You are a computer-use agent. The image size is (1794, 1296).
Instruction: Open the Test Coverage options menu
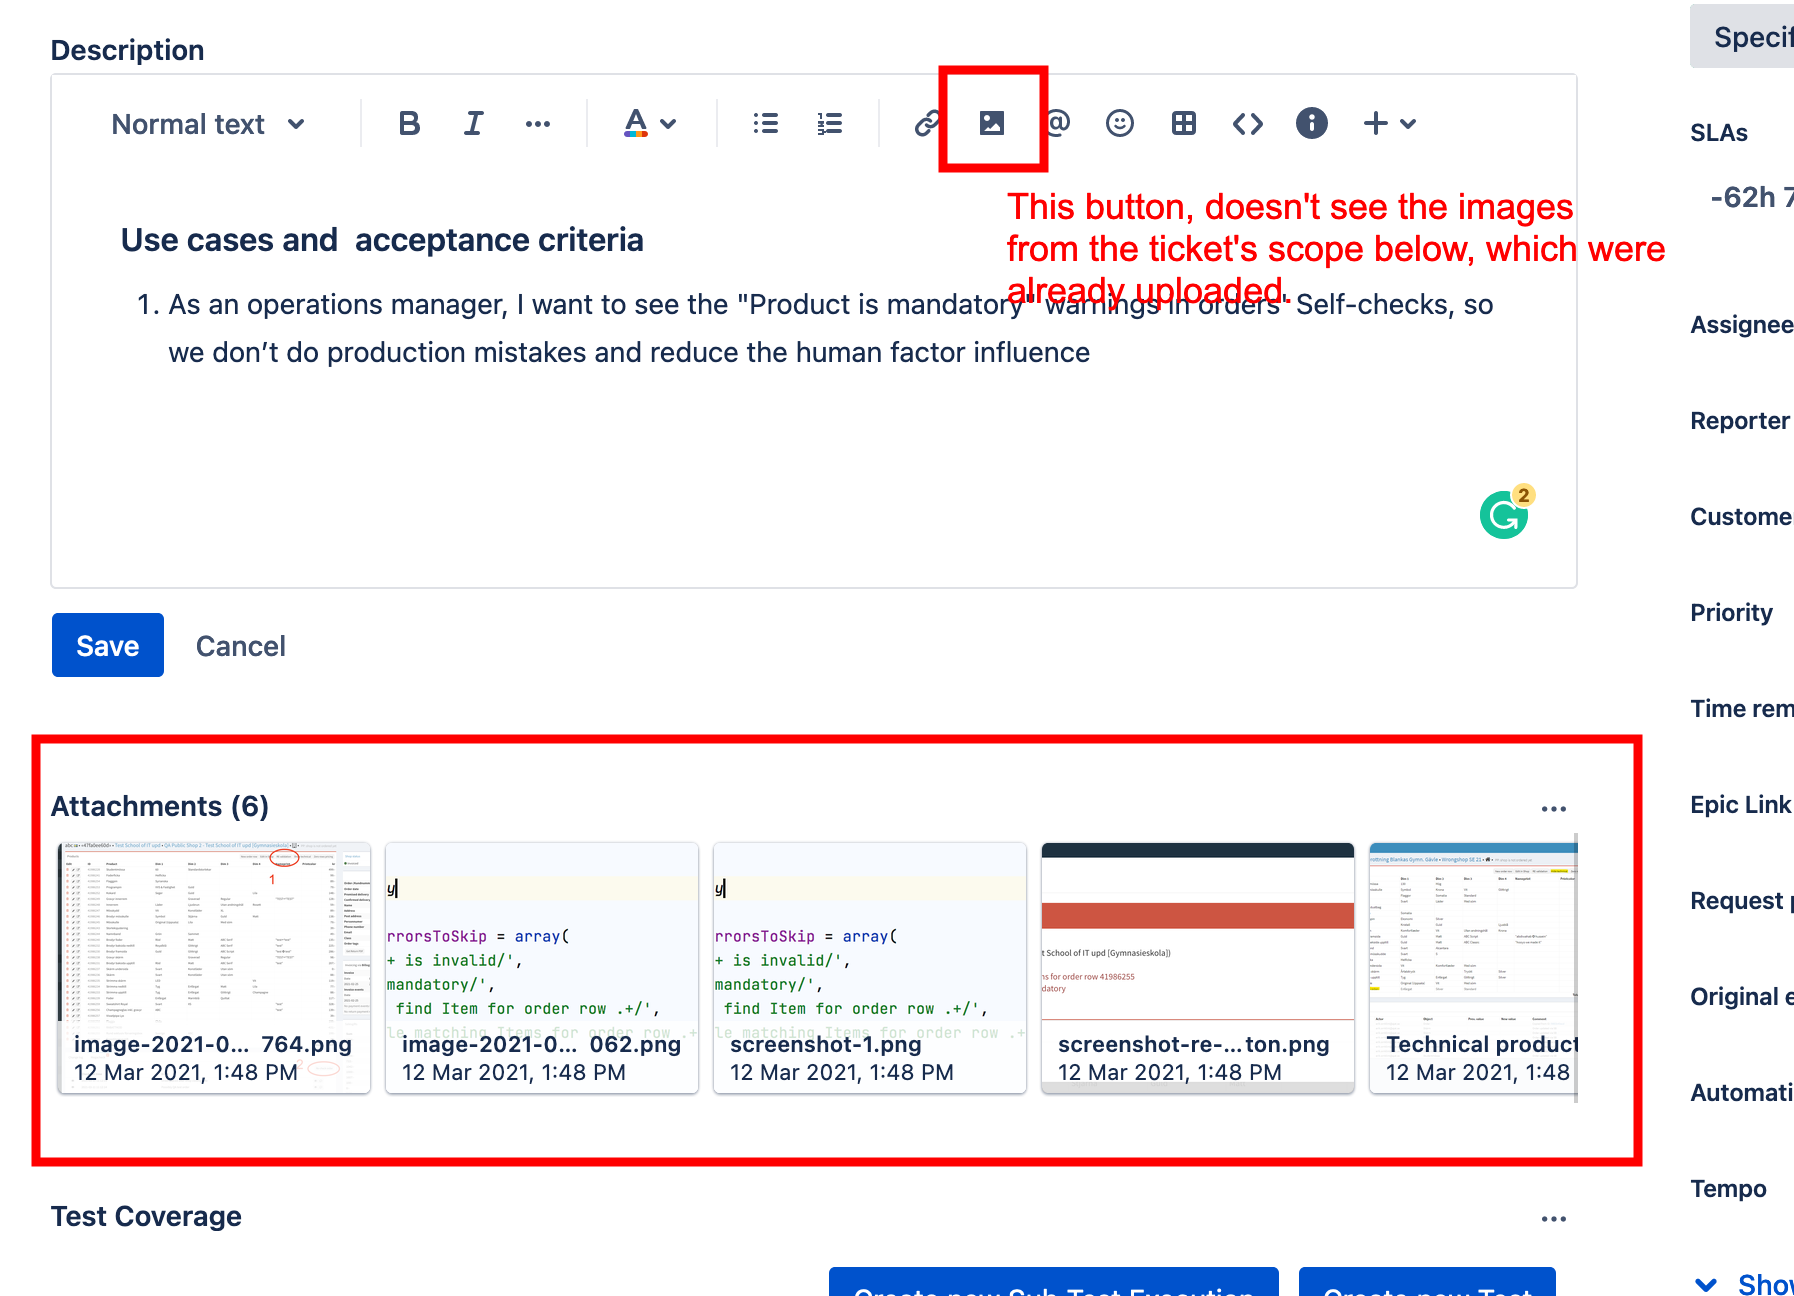(1554, 1218)
